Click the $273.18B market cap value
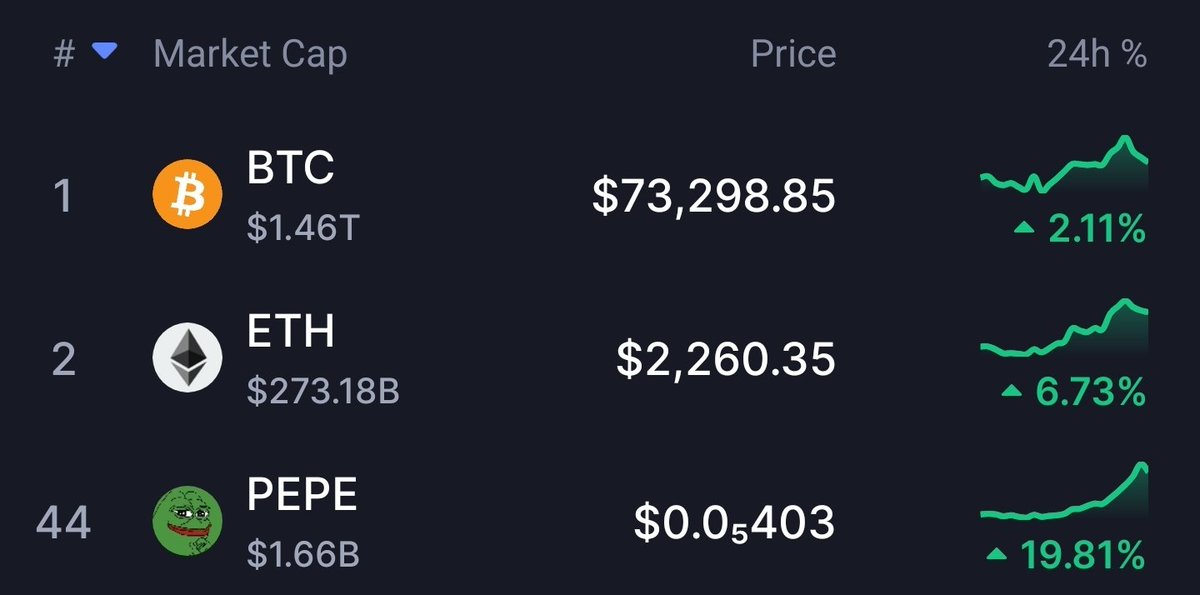Screen dimensions: 1200x595 (x=323, y=391)
